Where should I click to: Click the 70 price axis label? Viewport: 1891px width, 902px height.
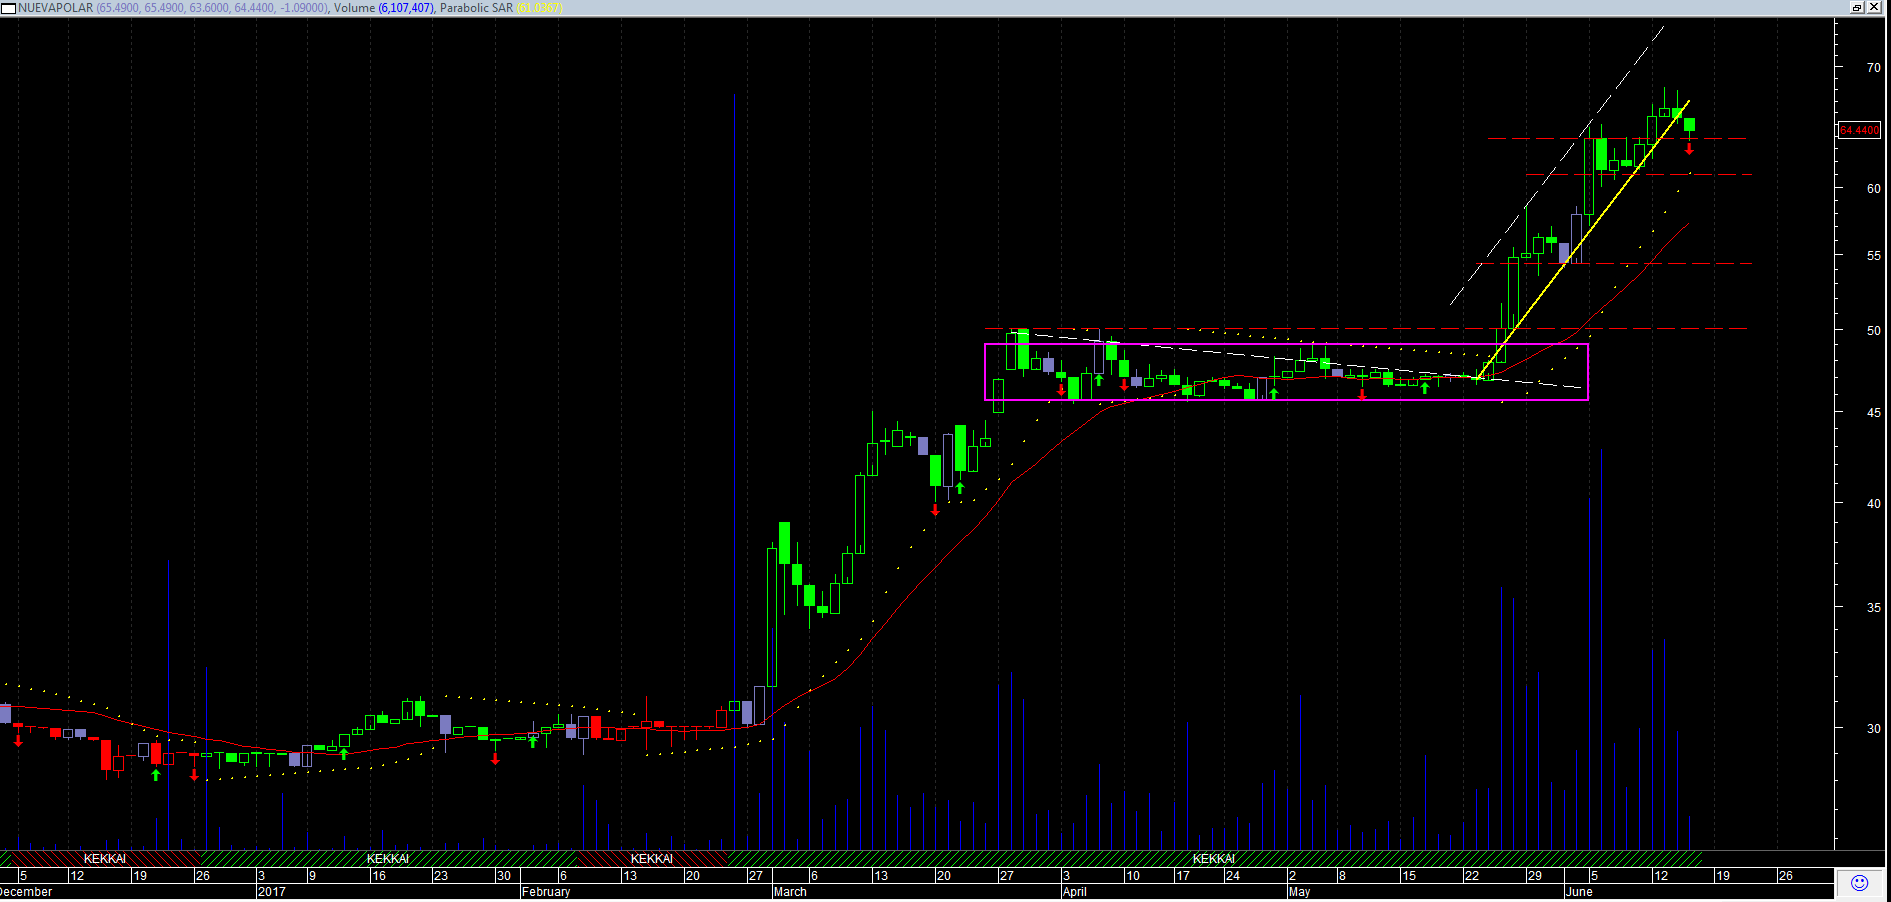click(x=1873, y=68)
